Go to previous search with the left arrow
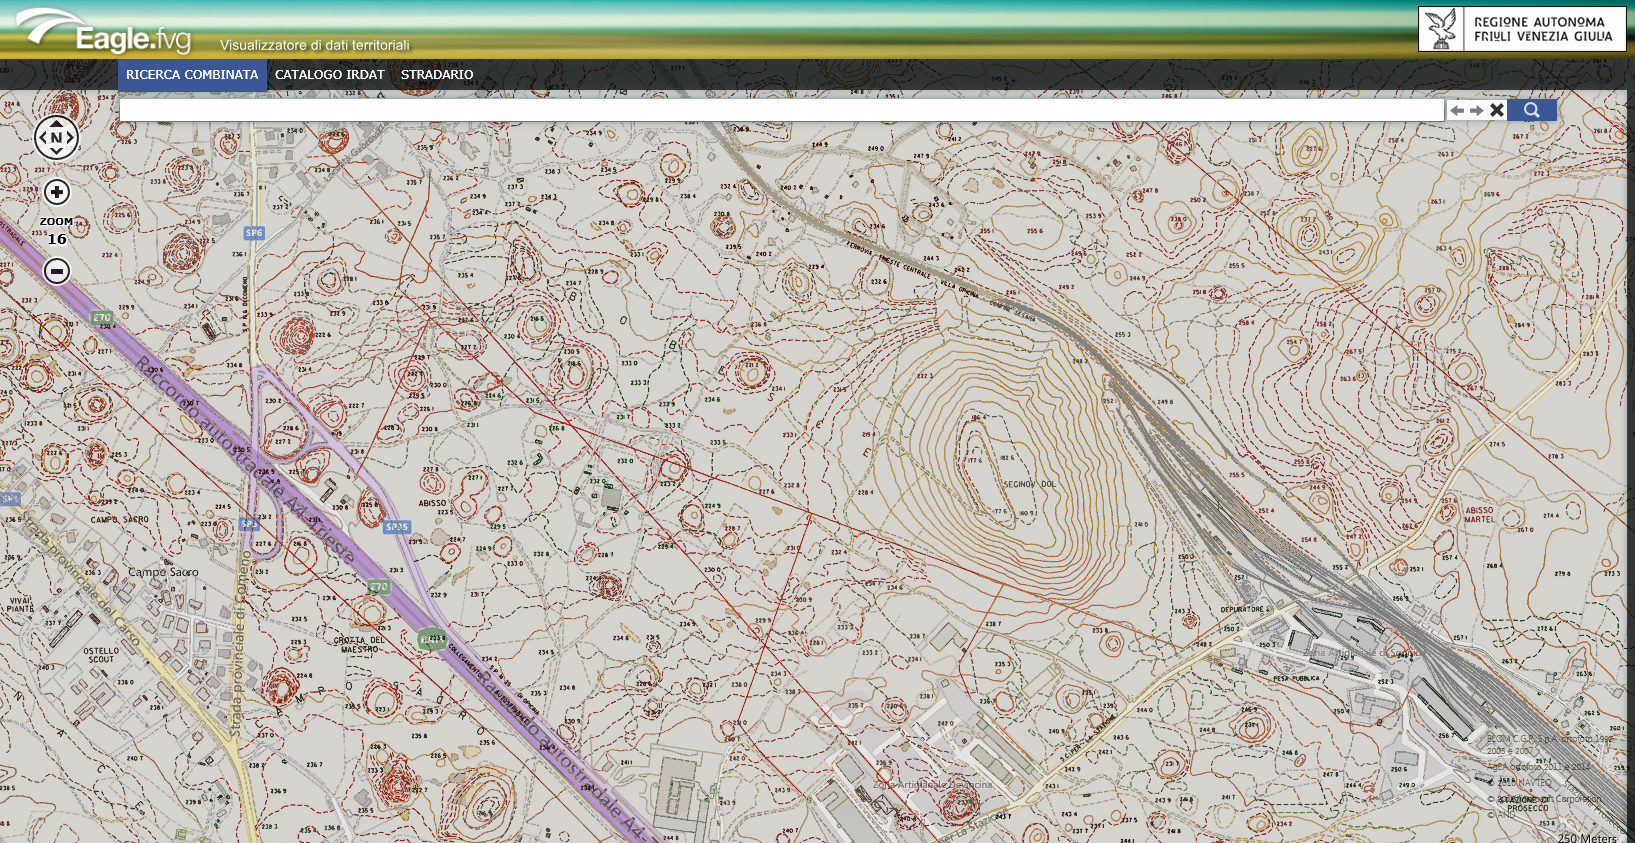Viewport: 1635px width, 843px height. pos(1457,110)
